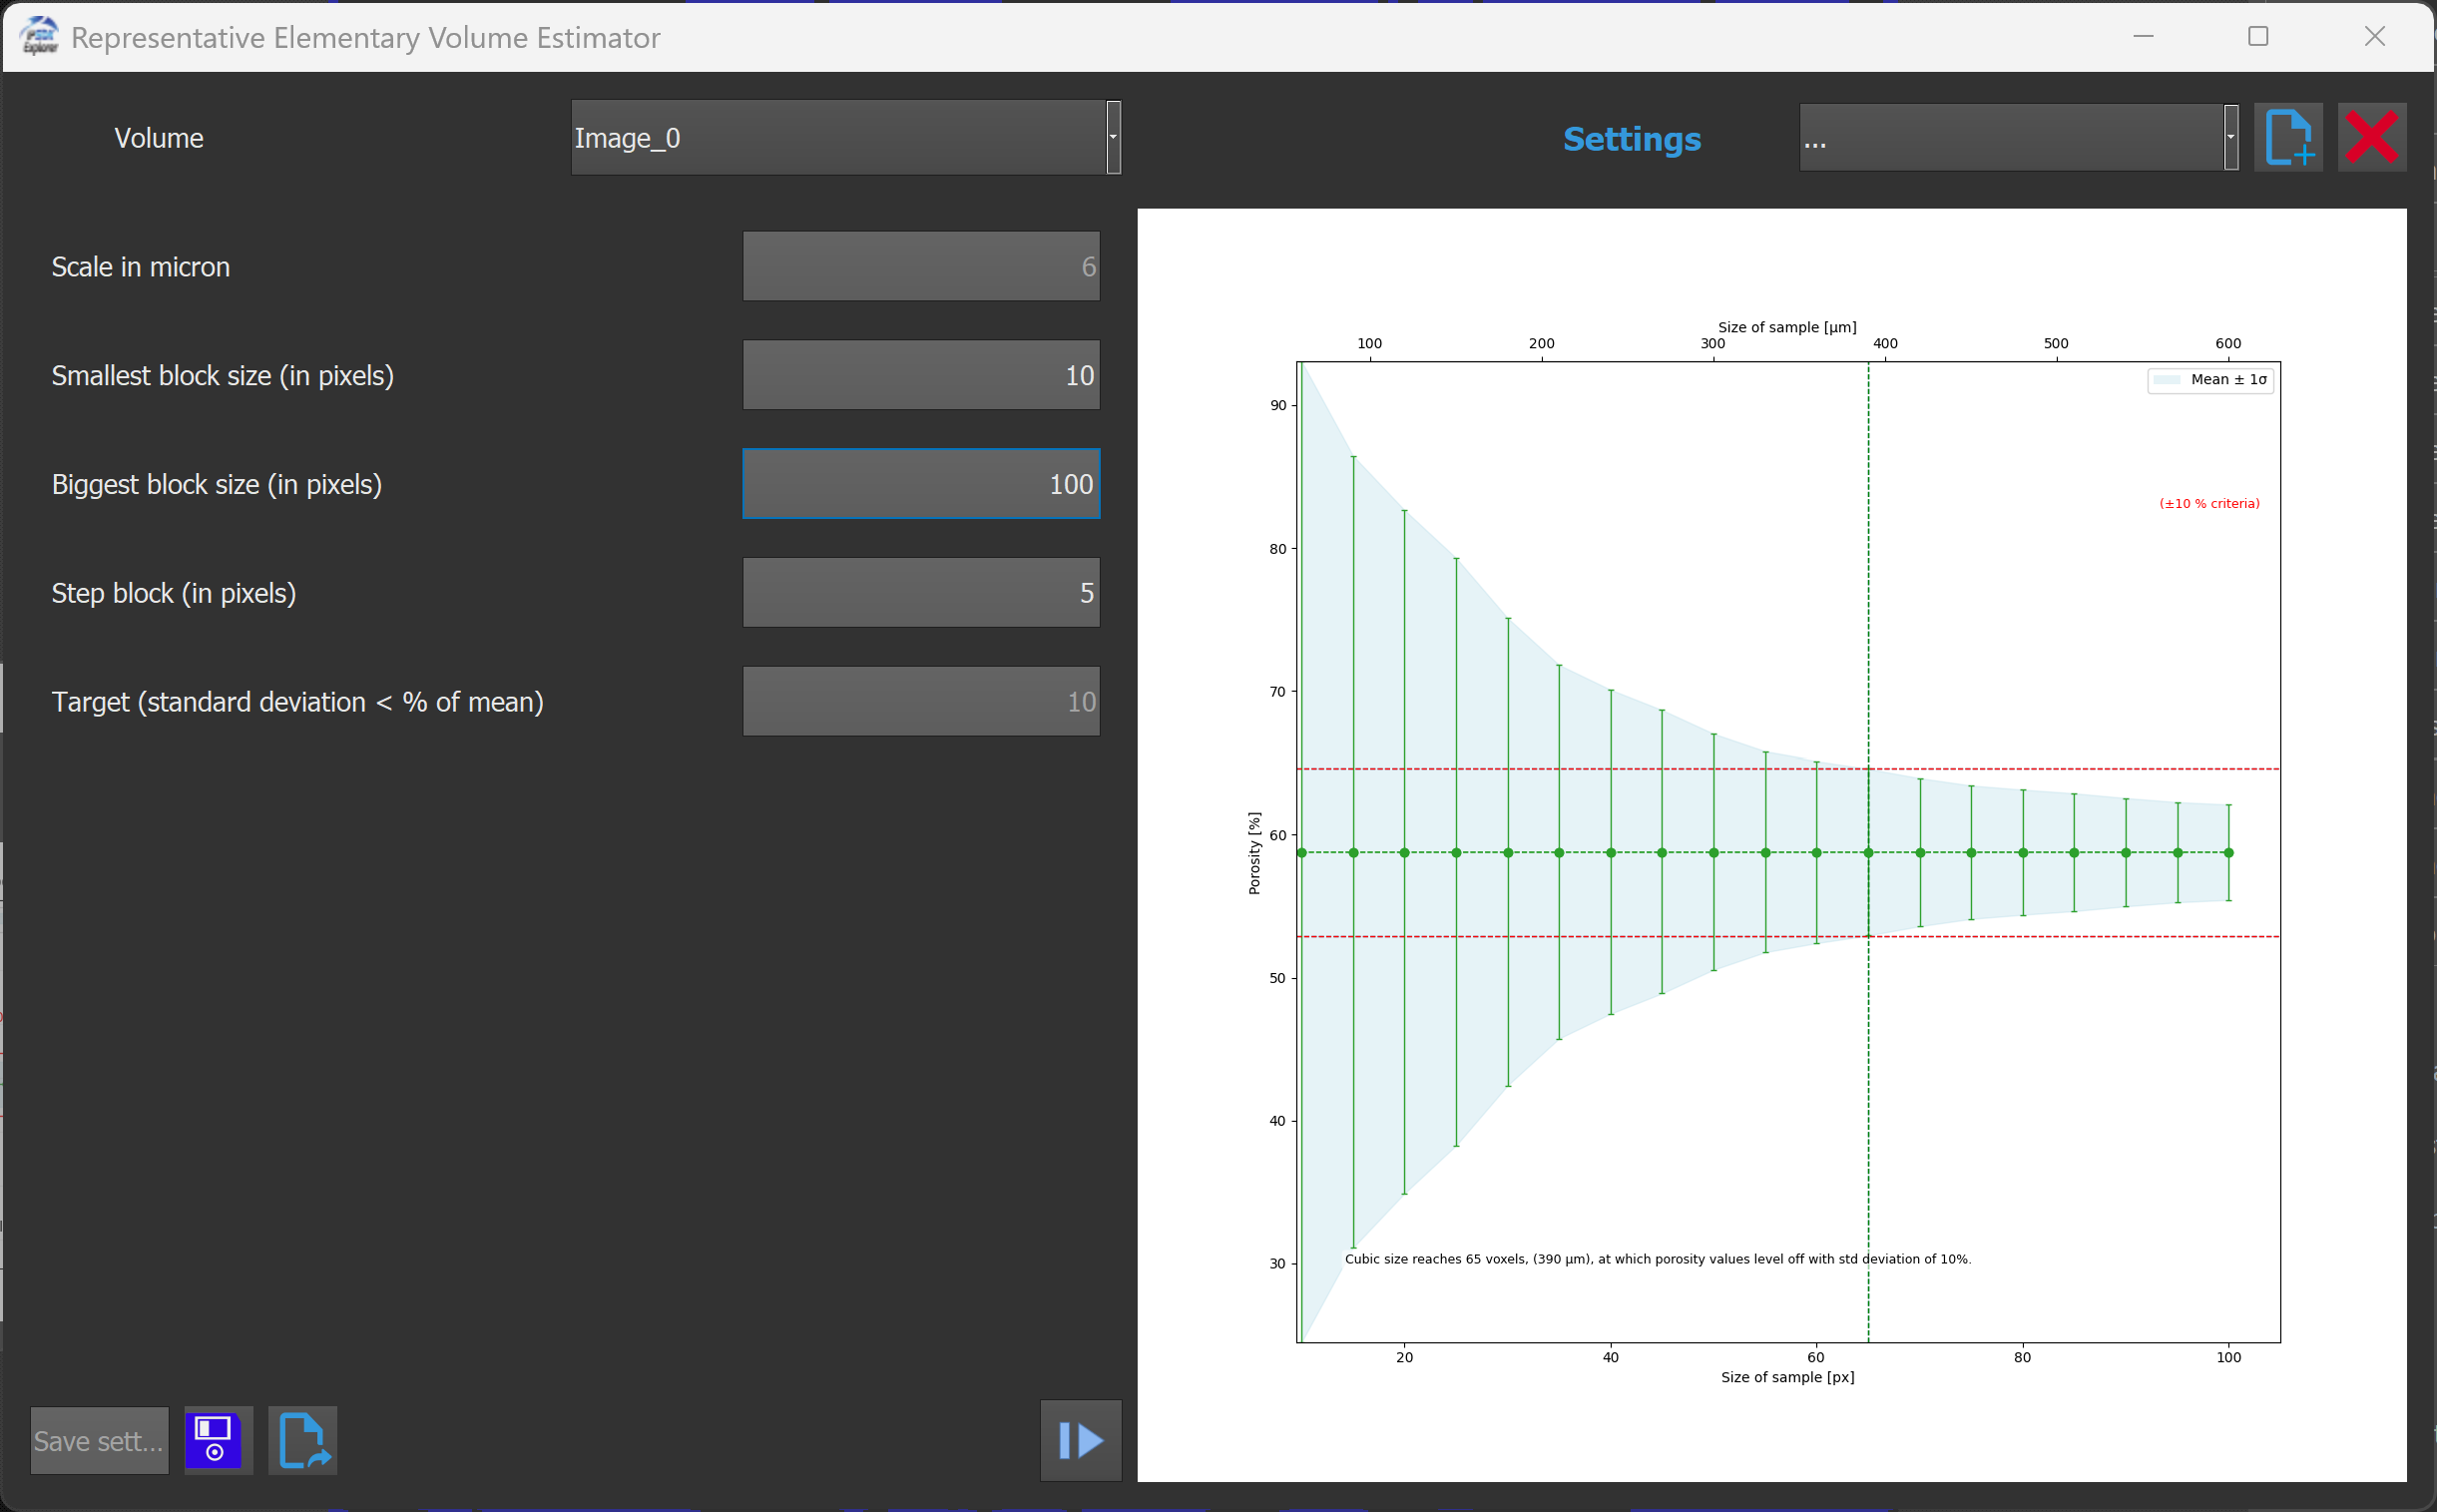Screen dimensions: 2437x1512
Task: Click the Step block (in pixels) field
Action: click(x=920, y=591)
